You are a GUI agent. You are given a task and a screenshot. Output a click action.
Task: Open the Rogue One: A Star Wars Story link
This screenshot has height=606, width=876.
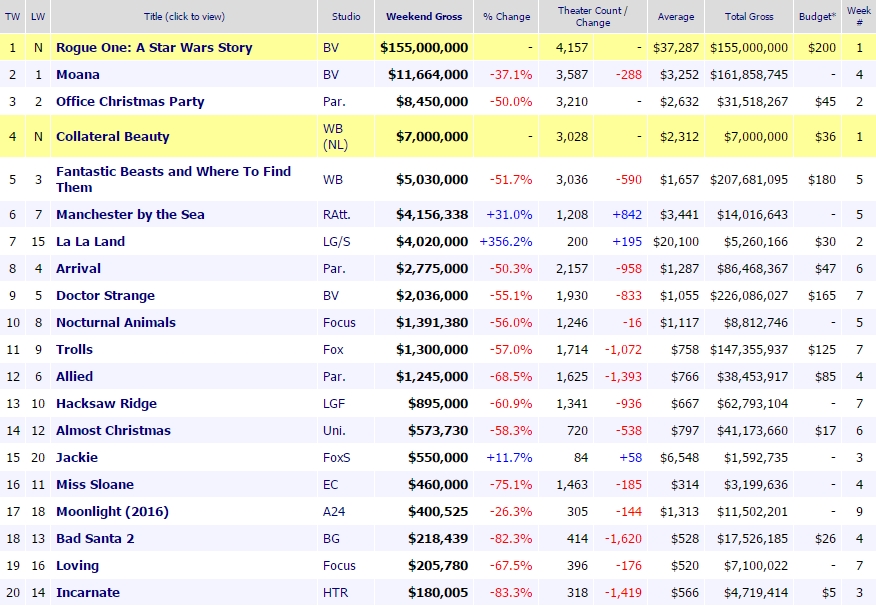tap(154, 48)
